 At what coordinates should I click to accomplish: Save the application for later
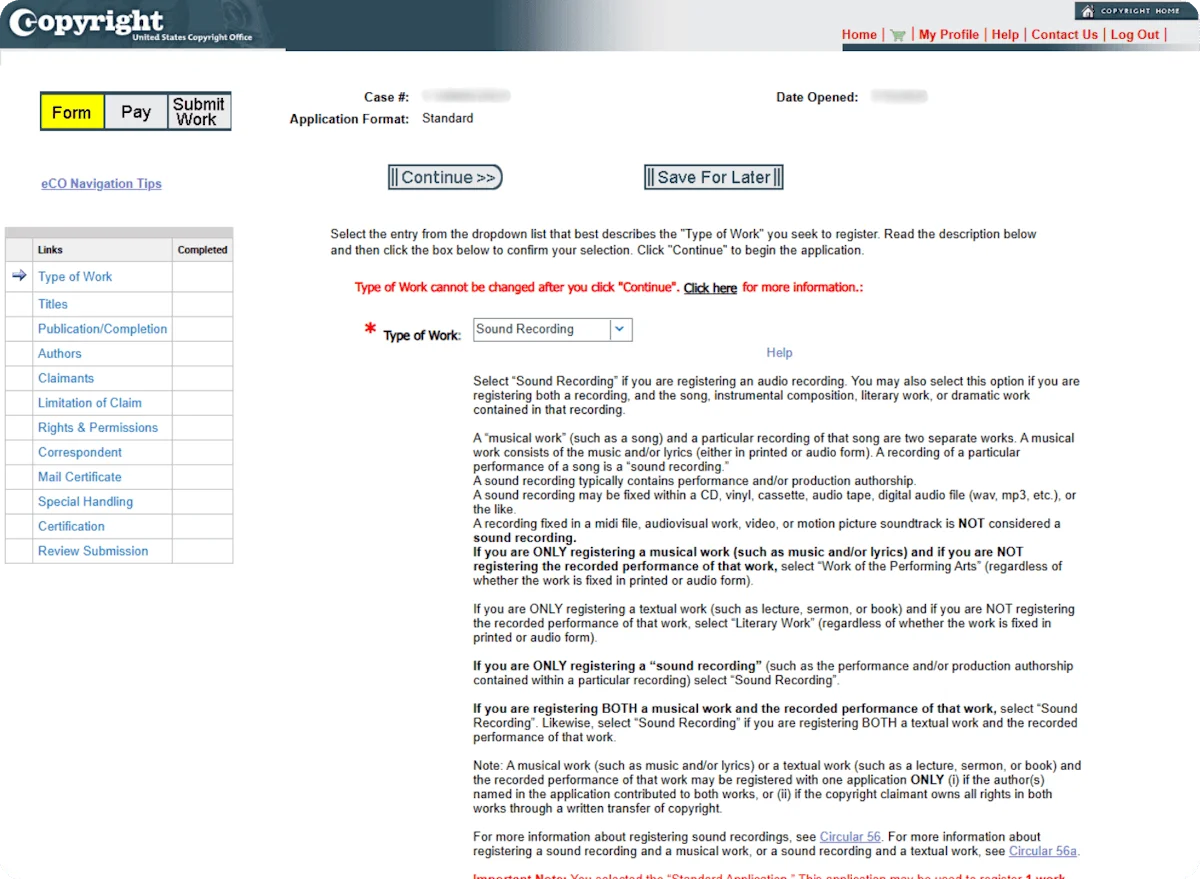click(713, 177)
